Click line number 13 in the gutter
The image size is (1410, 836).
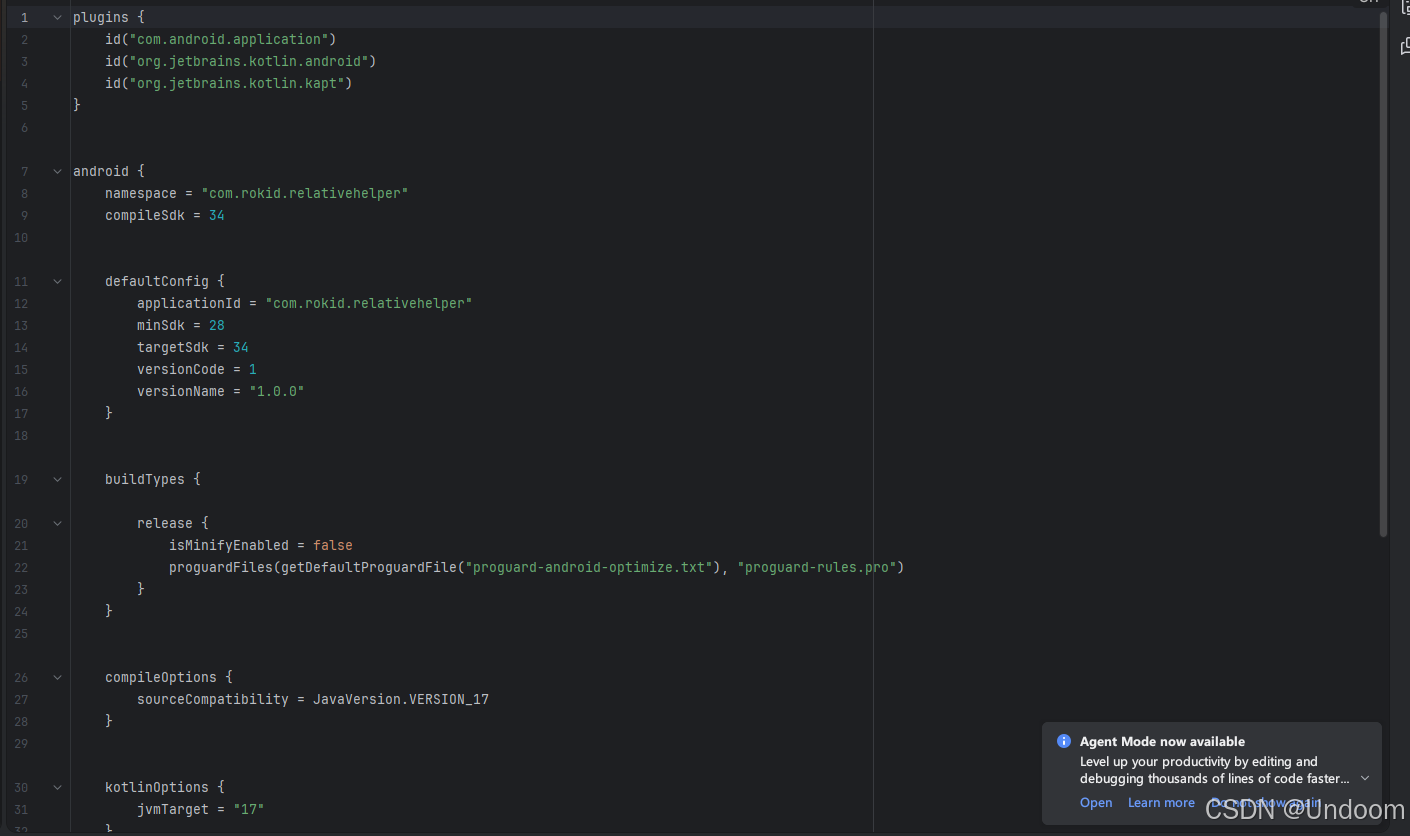point(22,326)
